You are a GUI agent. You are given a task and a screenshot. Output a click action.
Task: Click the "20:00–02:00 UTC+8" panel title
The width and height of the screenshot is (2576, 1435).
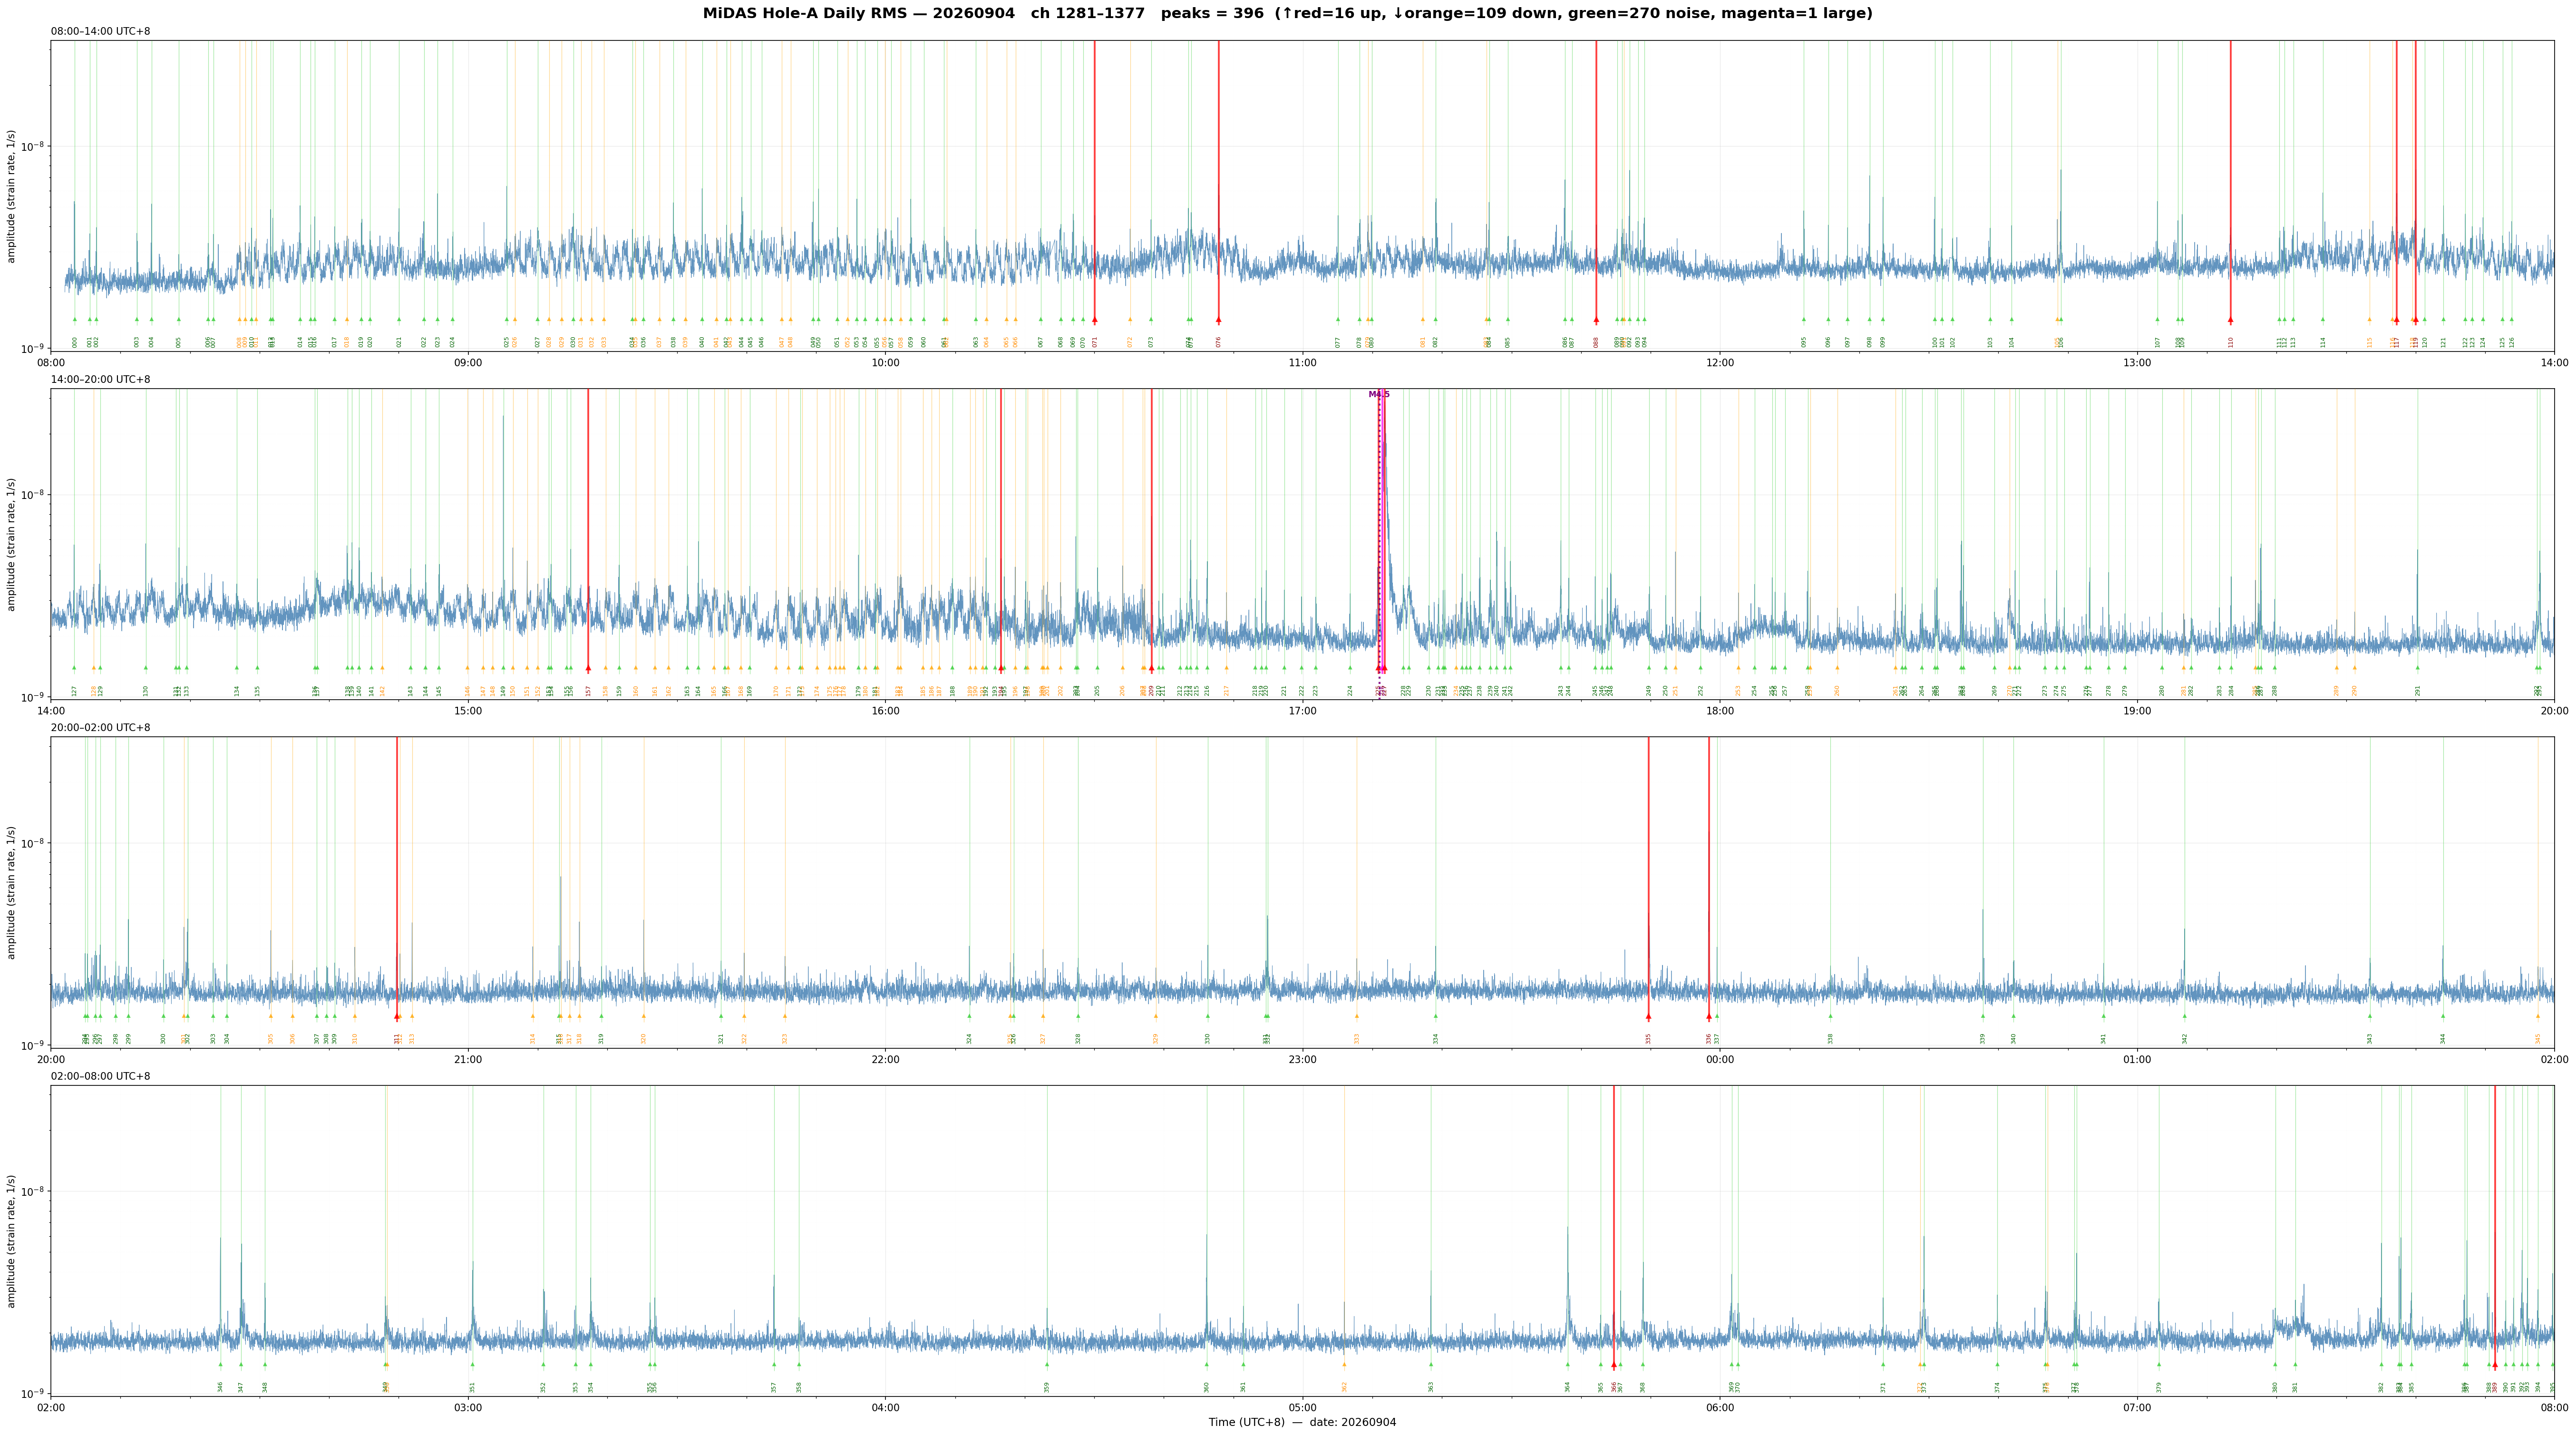coord(101,728)
